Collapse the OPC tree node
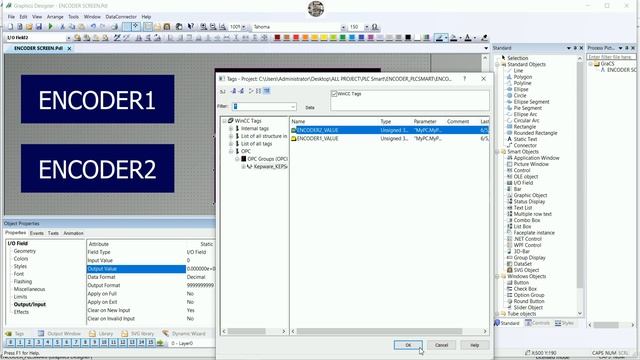This screenshot has width=640, height=360. (x=231, y=151)
